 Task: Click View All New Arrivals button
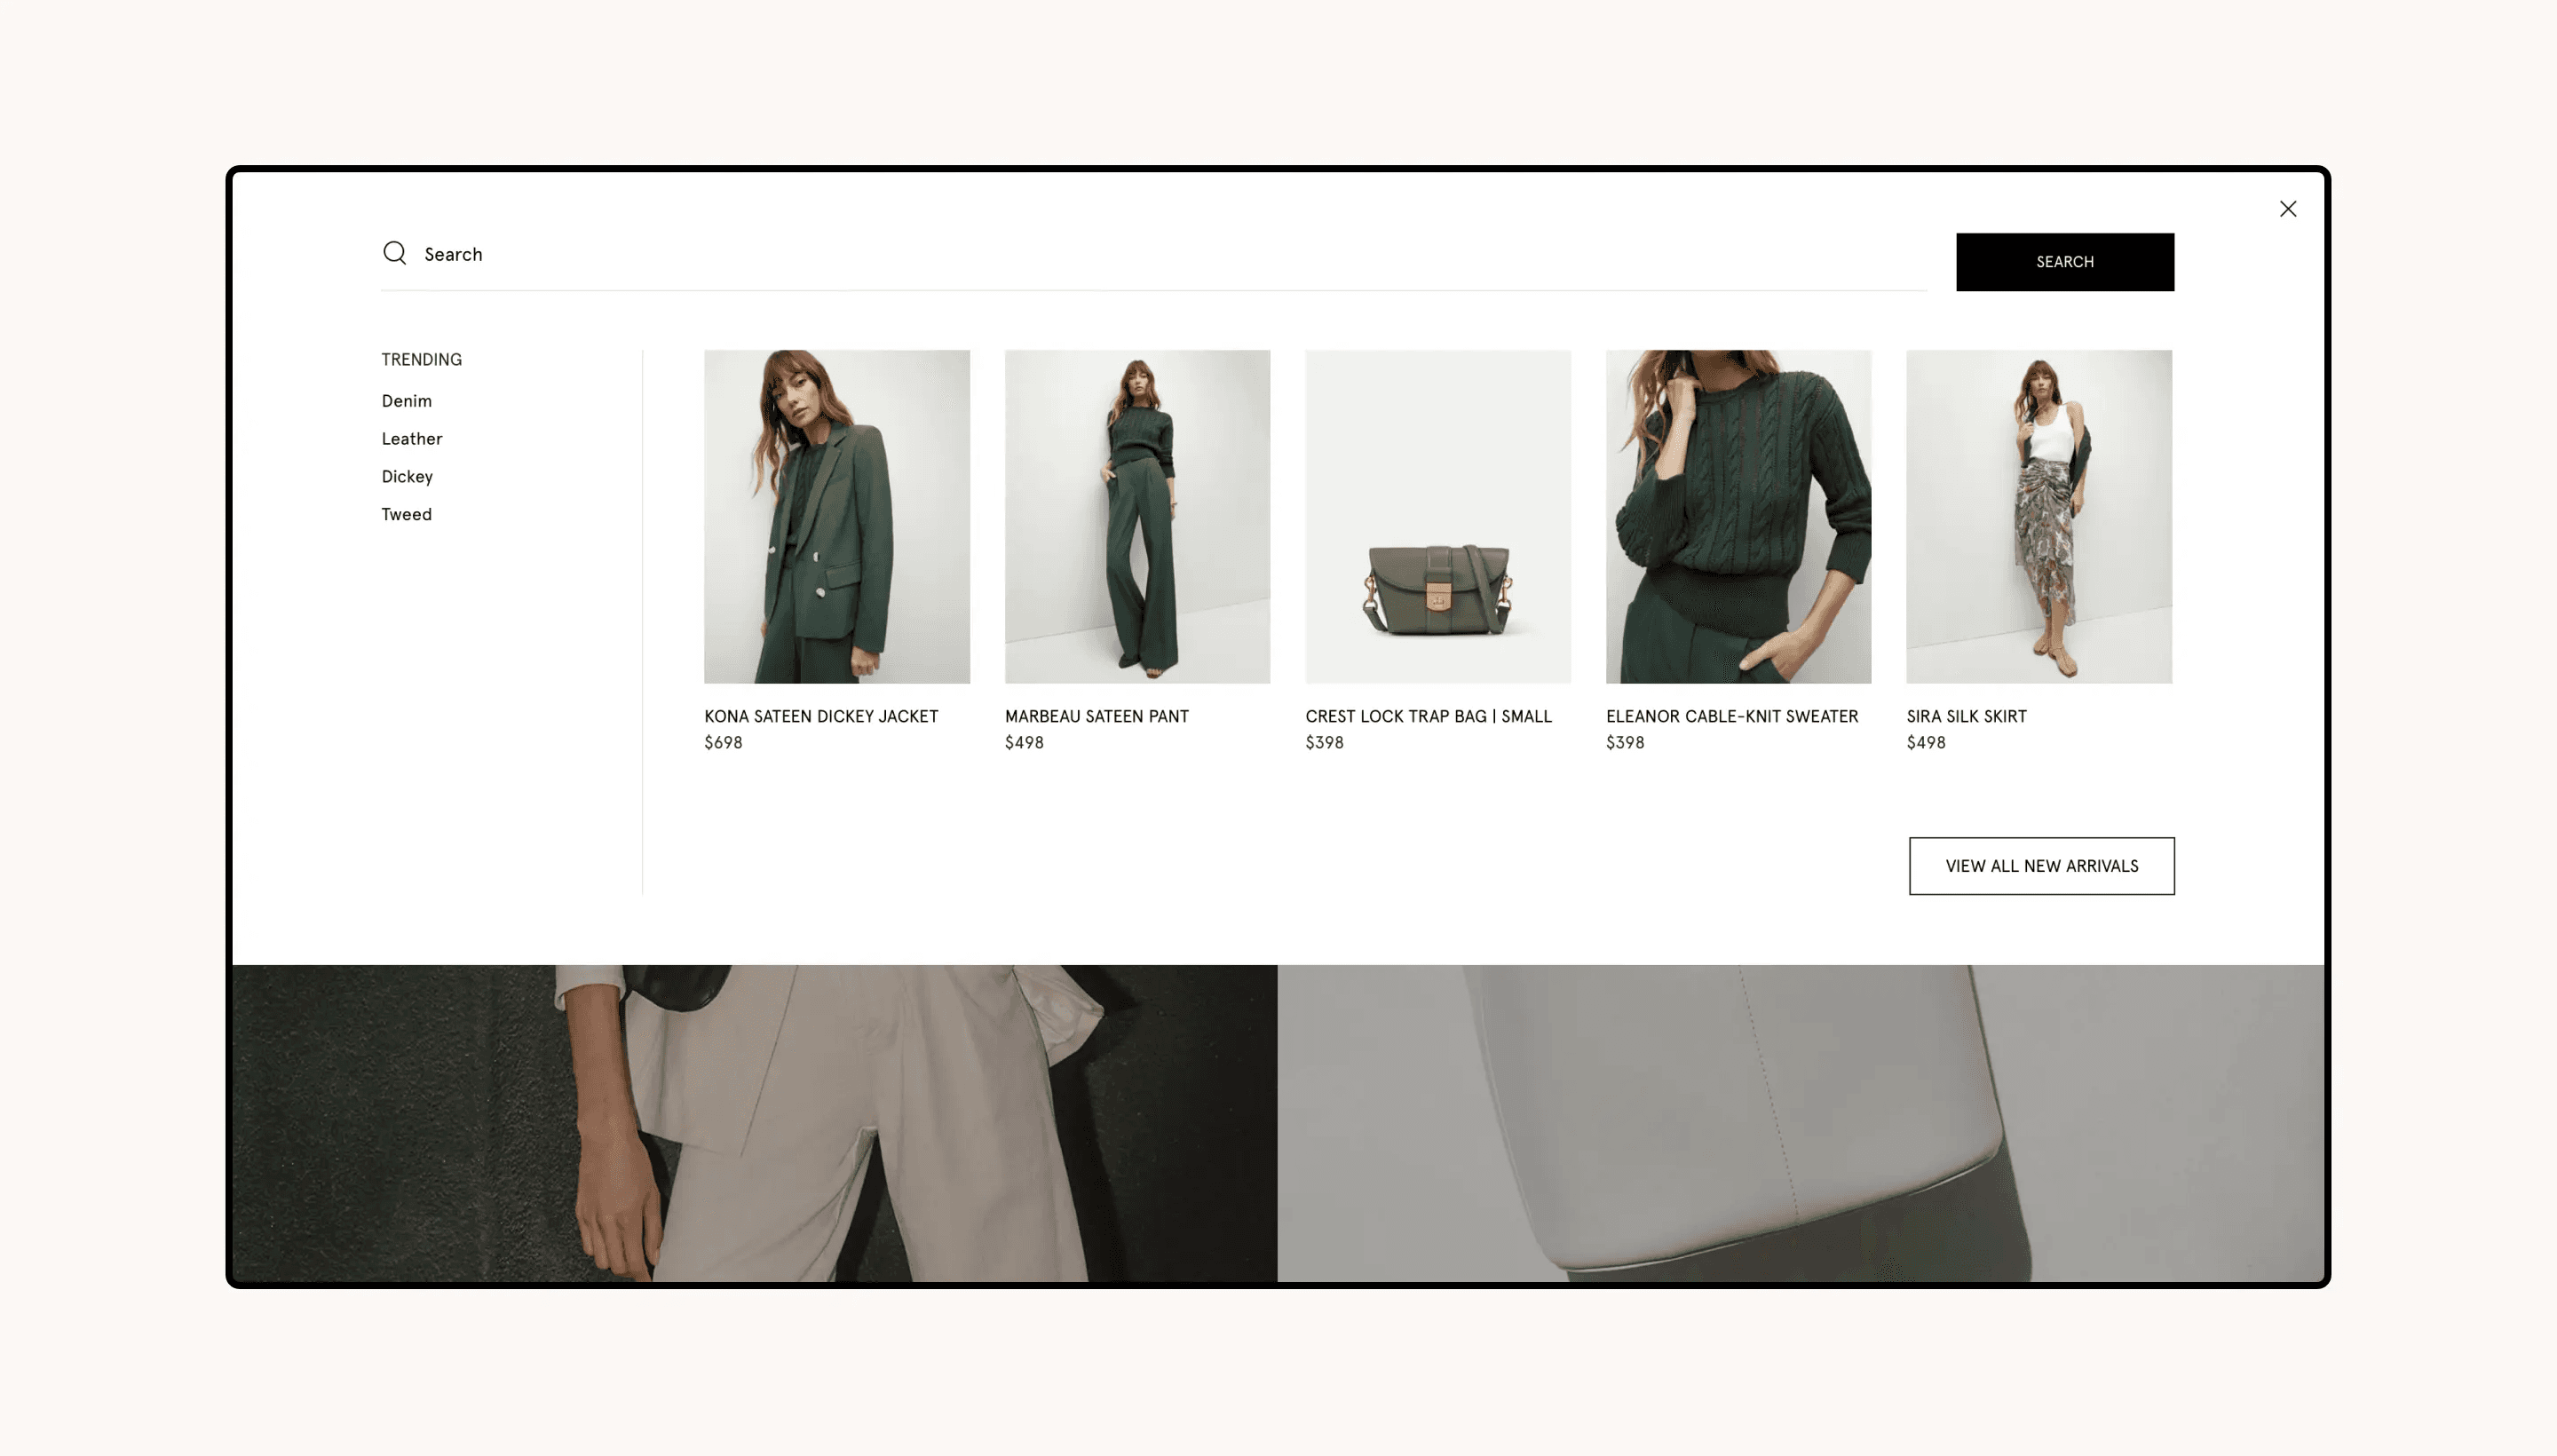tap(2041, 866)
